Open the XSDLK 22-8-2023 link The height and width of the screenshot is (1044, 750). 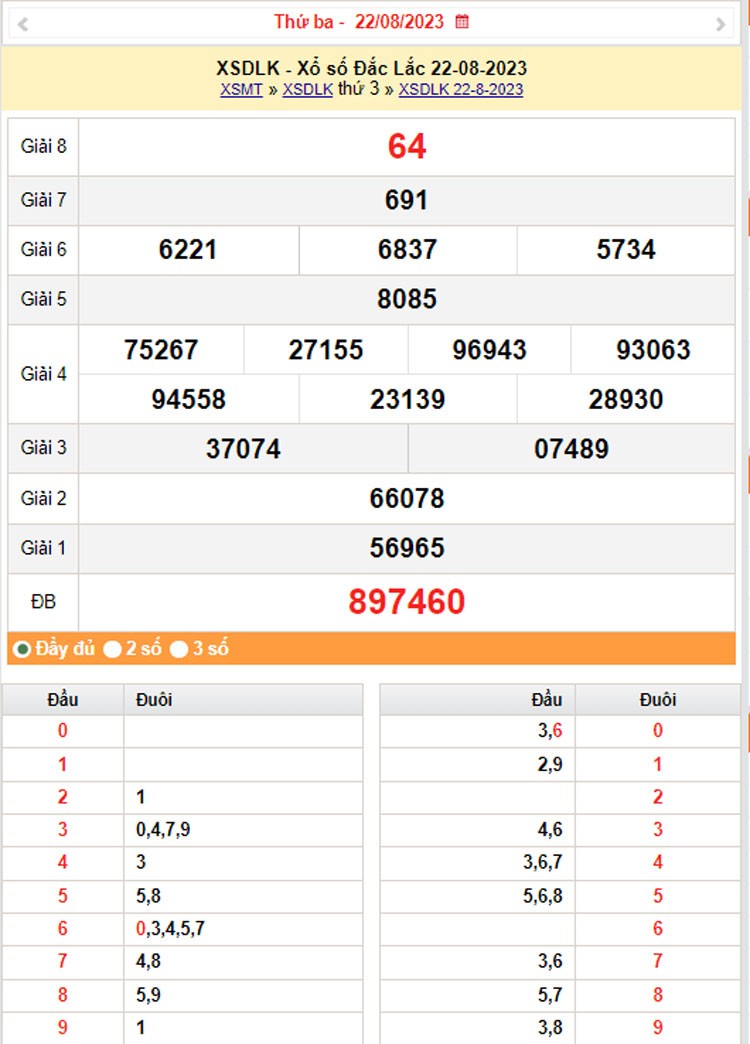[x=461, y=89]
